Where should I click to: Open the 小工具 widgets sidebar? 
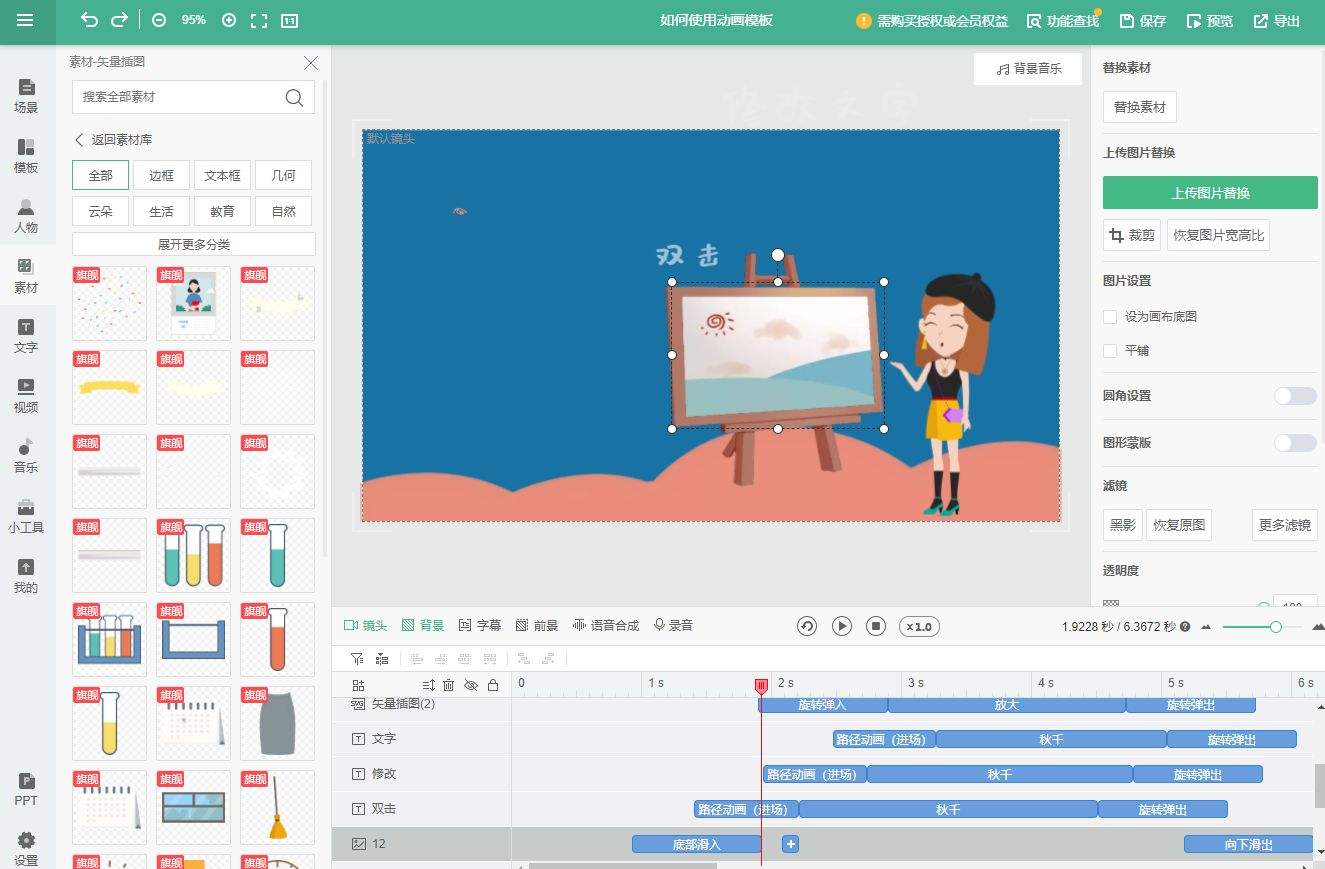(26, 516)
